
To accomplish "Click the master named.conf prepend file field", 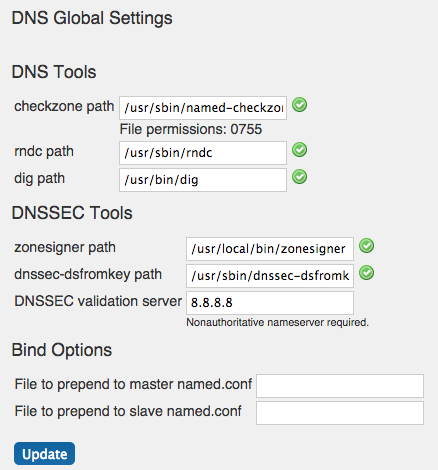I will tap(340, 386).
